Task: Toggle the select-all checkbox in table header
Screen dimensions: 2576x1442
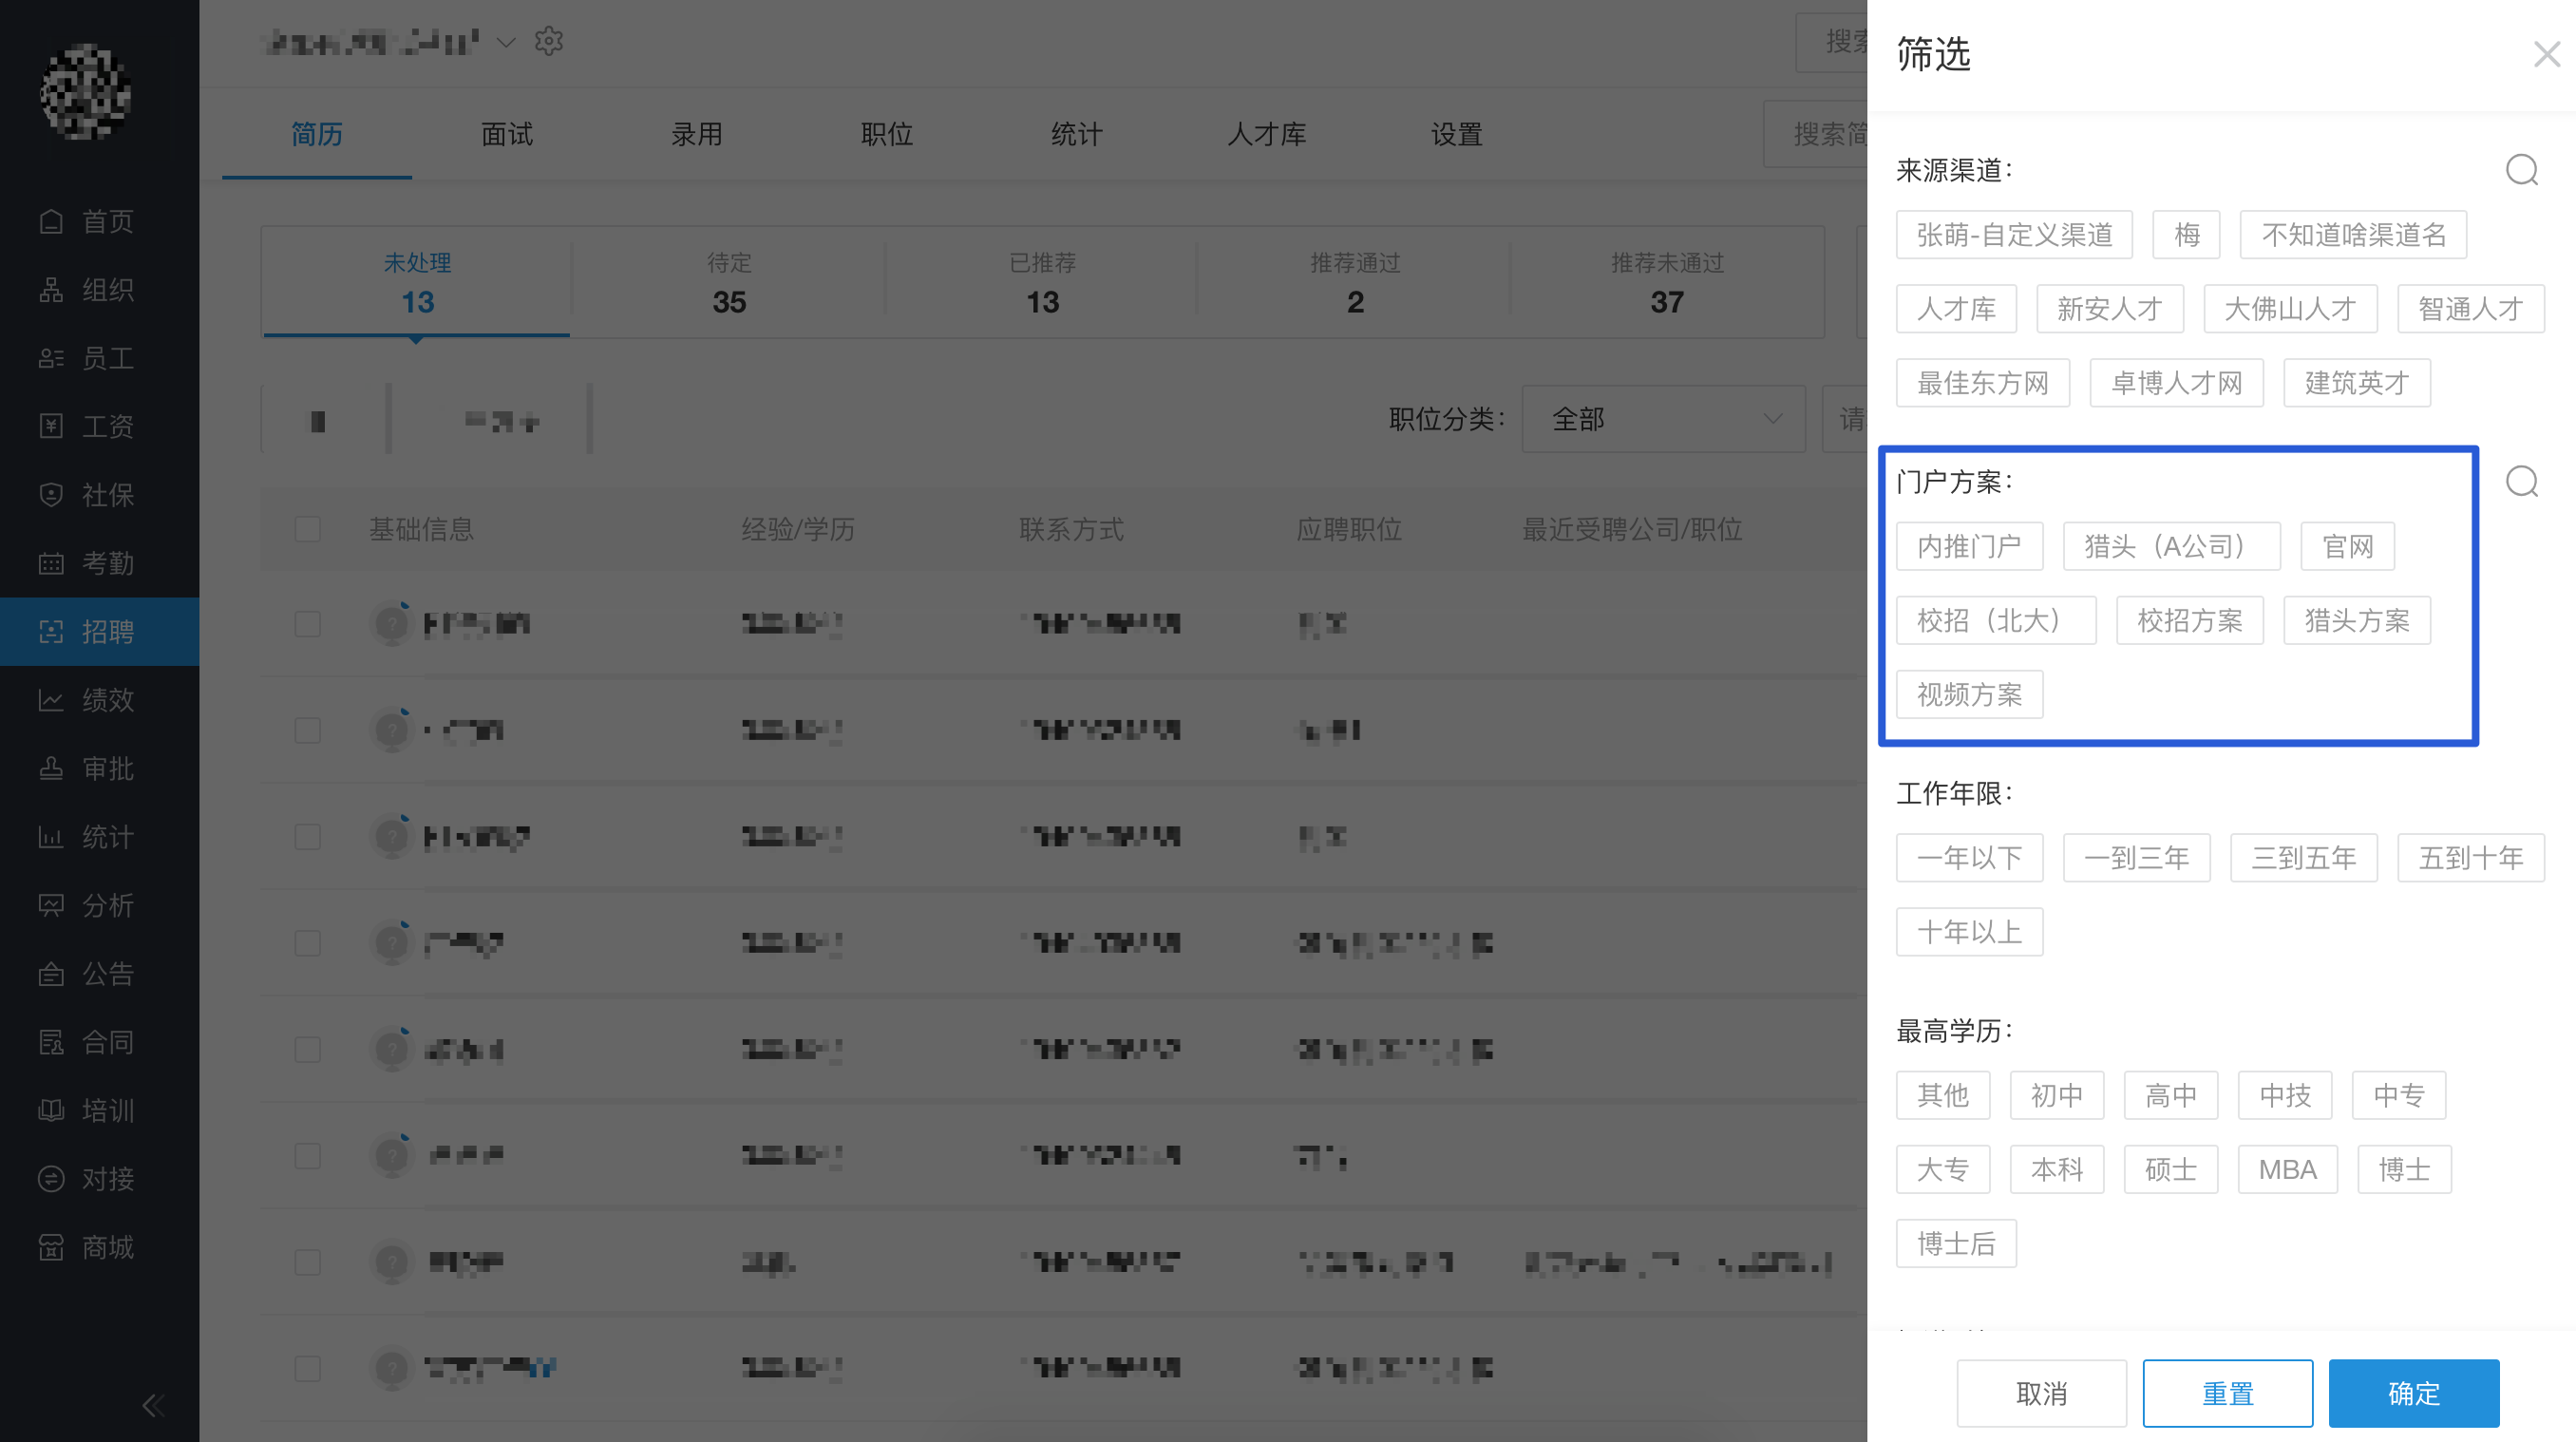Action: coord(308,529)
